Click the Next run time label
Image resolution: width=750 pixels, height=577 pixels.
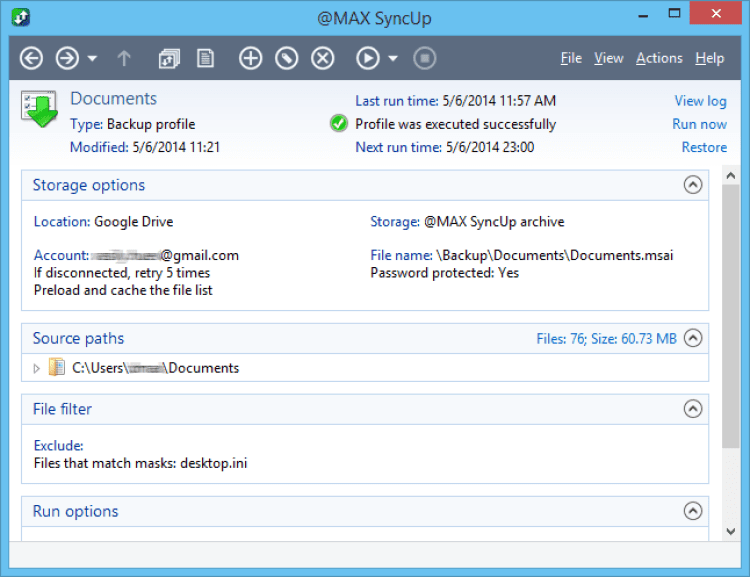(398, 147)
